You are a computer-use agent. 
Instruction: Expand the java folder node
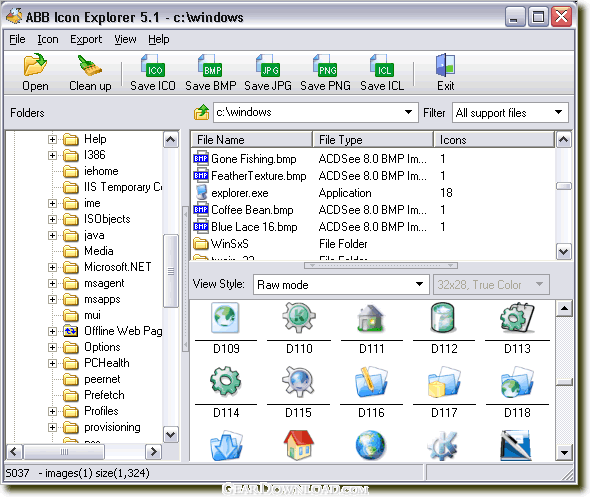click(x=52, y=236)
